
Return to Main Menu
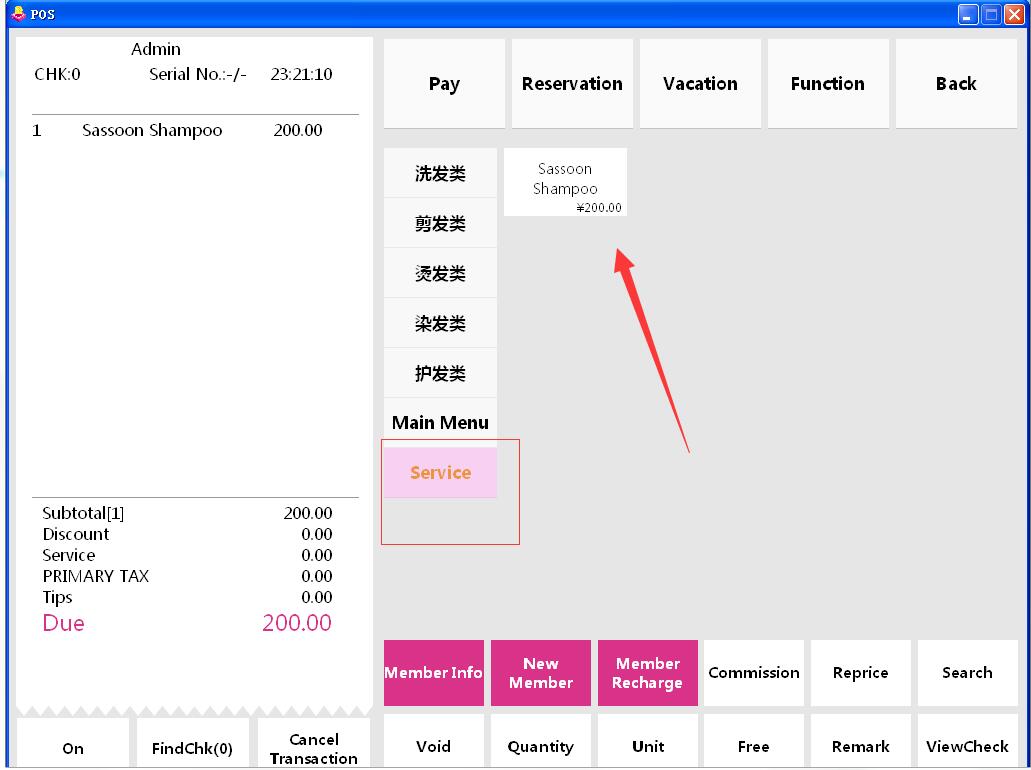point(440,422)
